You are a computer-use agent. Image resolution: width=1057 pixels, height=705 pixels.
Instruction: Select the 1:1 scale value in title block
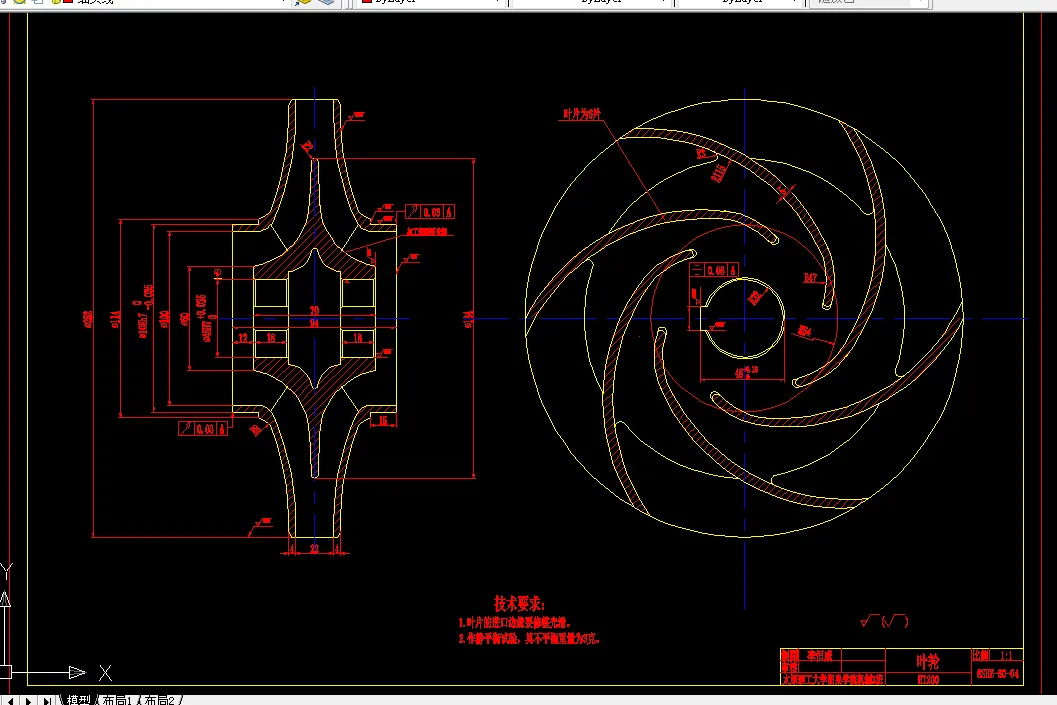pyautogui.click(x=1006, y=655)
